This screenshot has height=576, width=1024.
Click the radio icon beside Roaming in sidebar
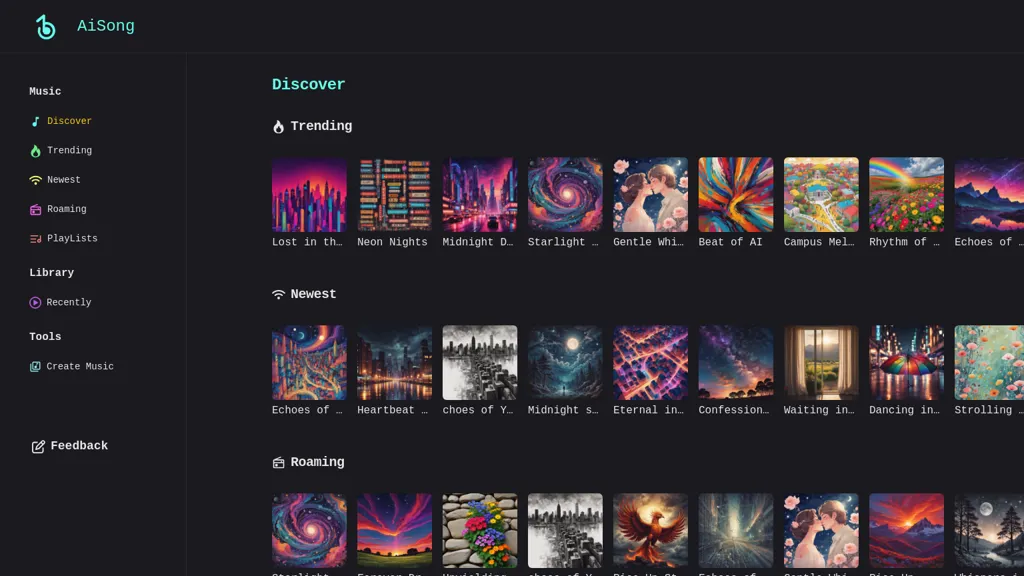click(x=35, y=209)
